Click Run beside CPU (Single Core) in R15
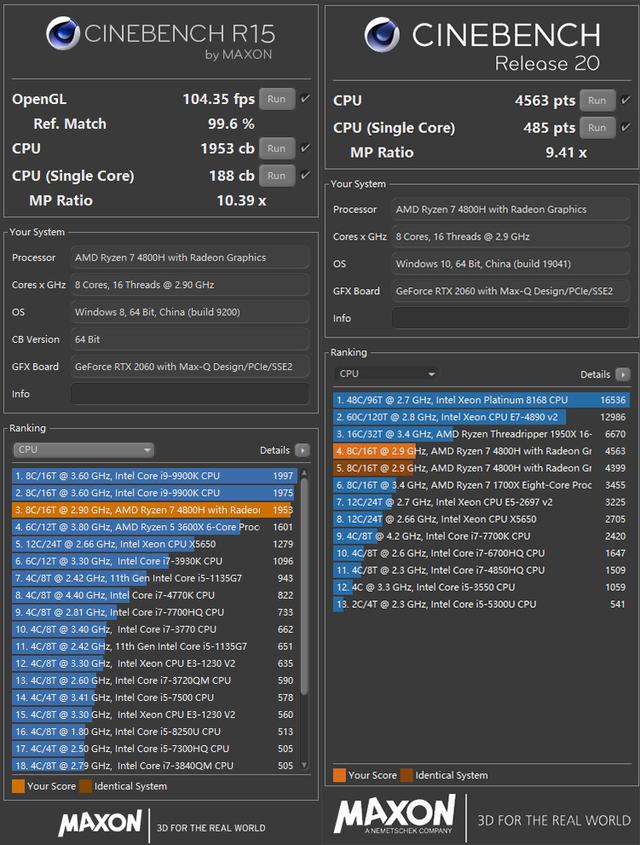 (x=275, y=175)
